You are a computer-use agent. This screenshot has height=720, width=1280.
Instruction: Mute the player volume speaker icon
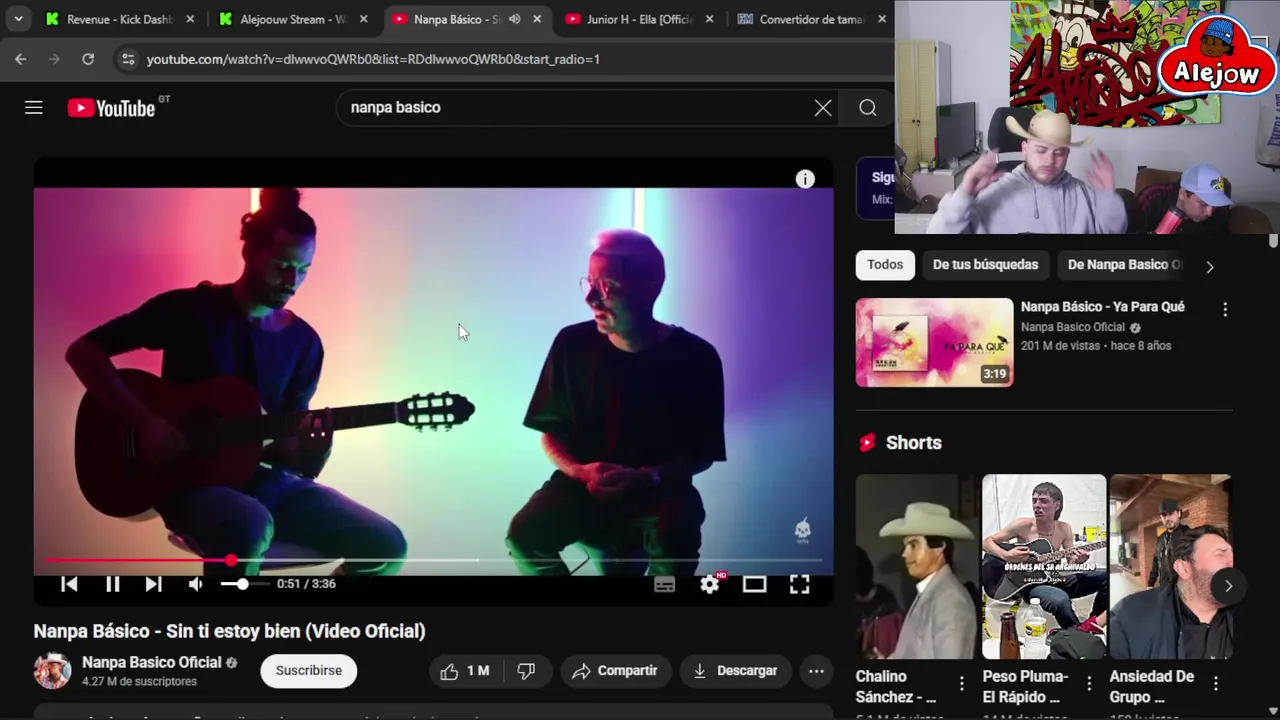point(196,584)
